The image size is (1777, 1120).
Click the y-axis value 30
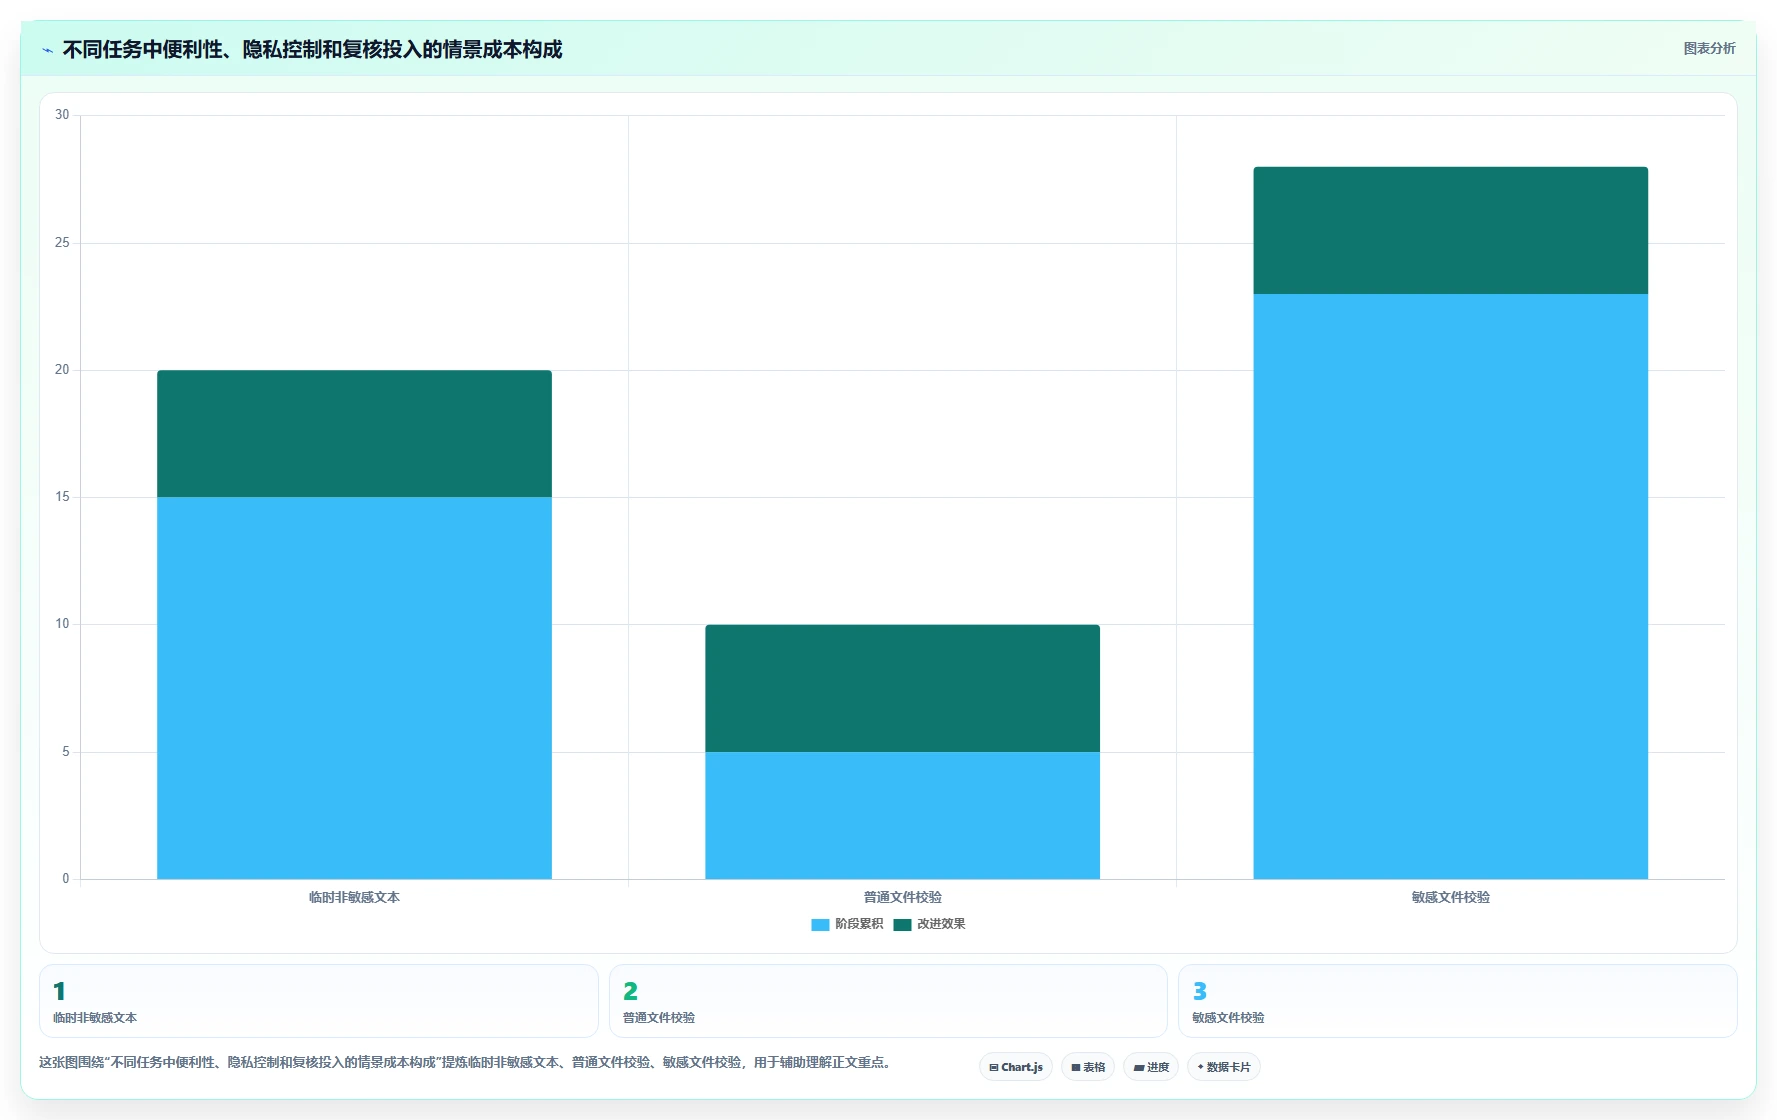point(62,115)
